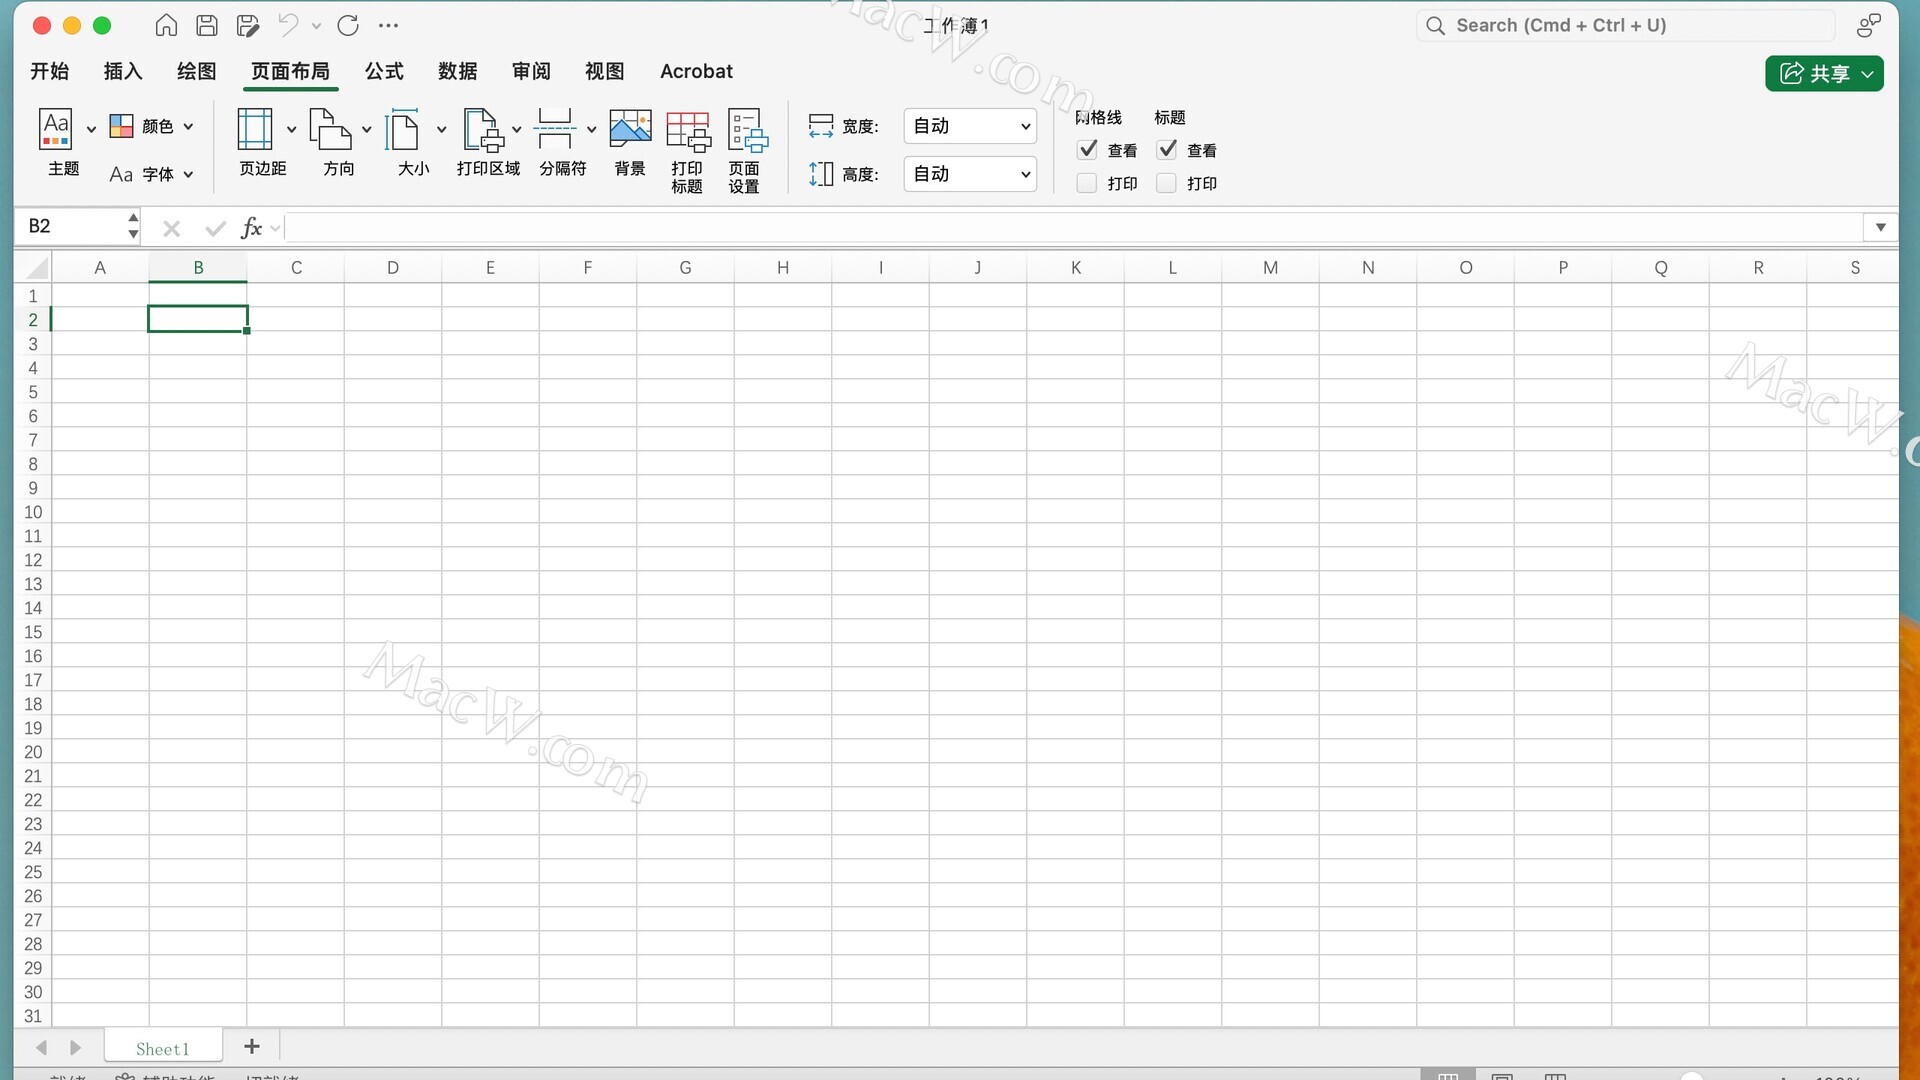Image resolution: width=1920 pixels, height=1080 pixels.
Task: Click the Name Box stepper arrows
Action: 133,226
